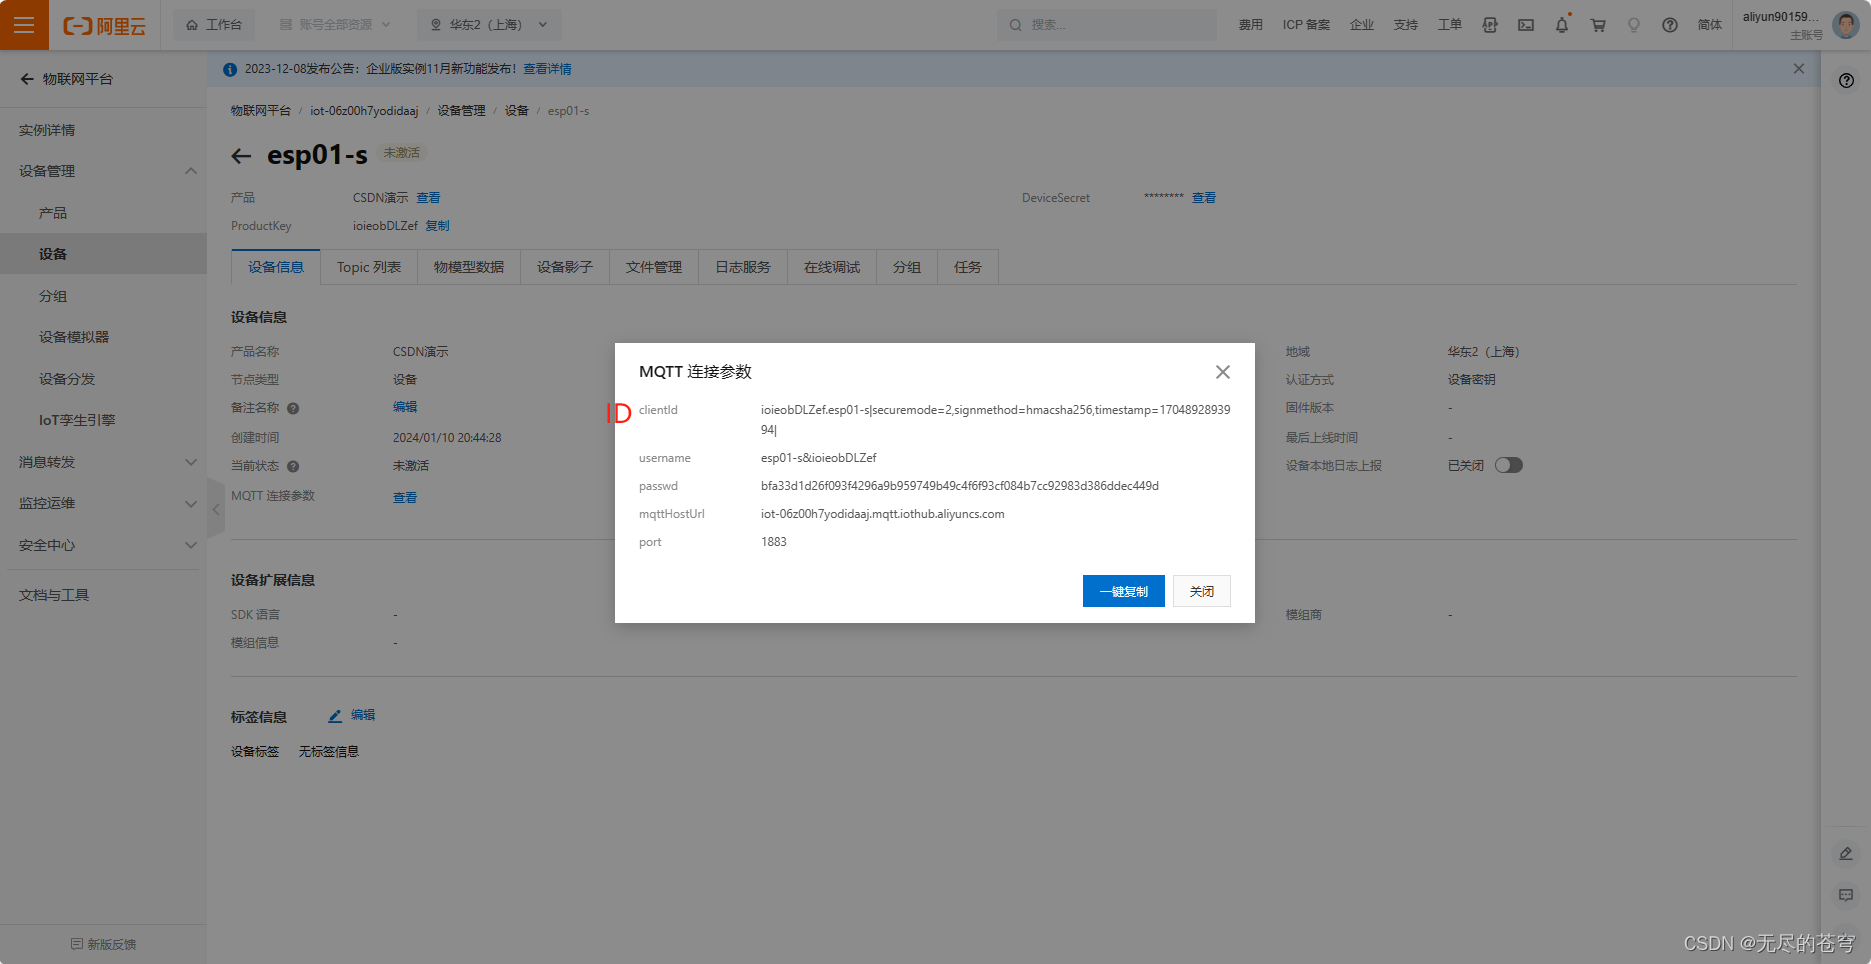Image resolution: width=1871 pixels, height=964 pixels.
Task: Open the shopping cart
Action: coord(1598,25)
